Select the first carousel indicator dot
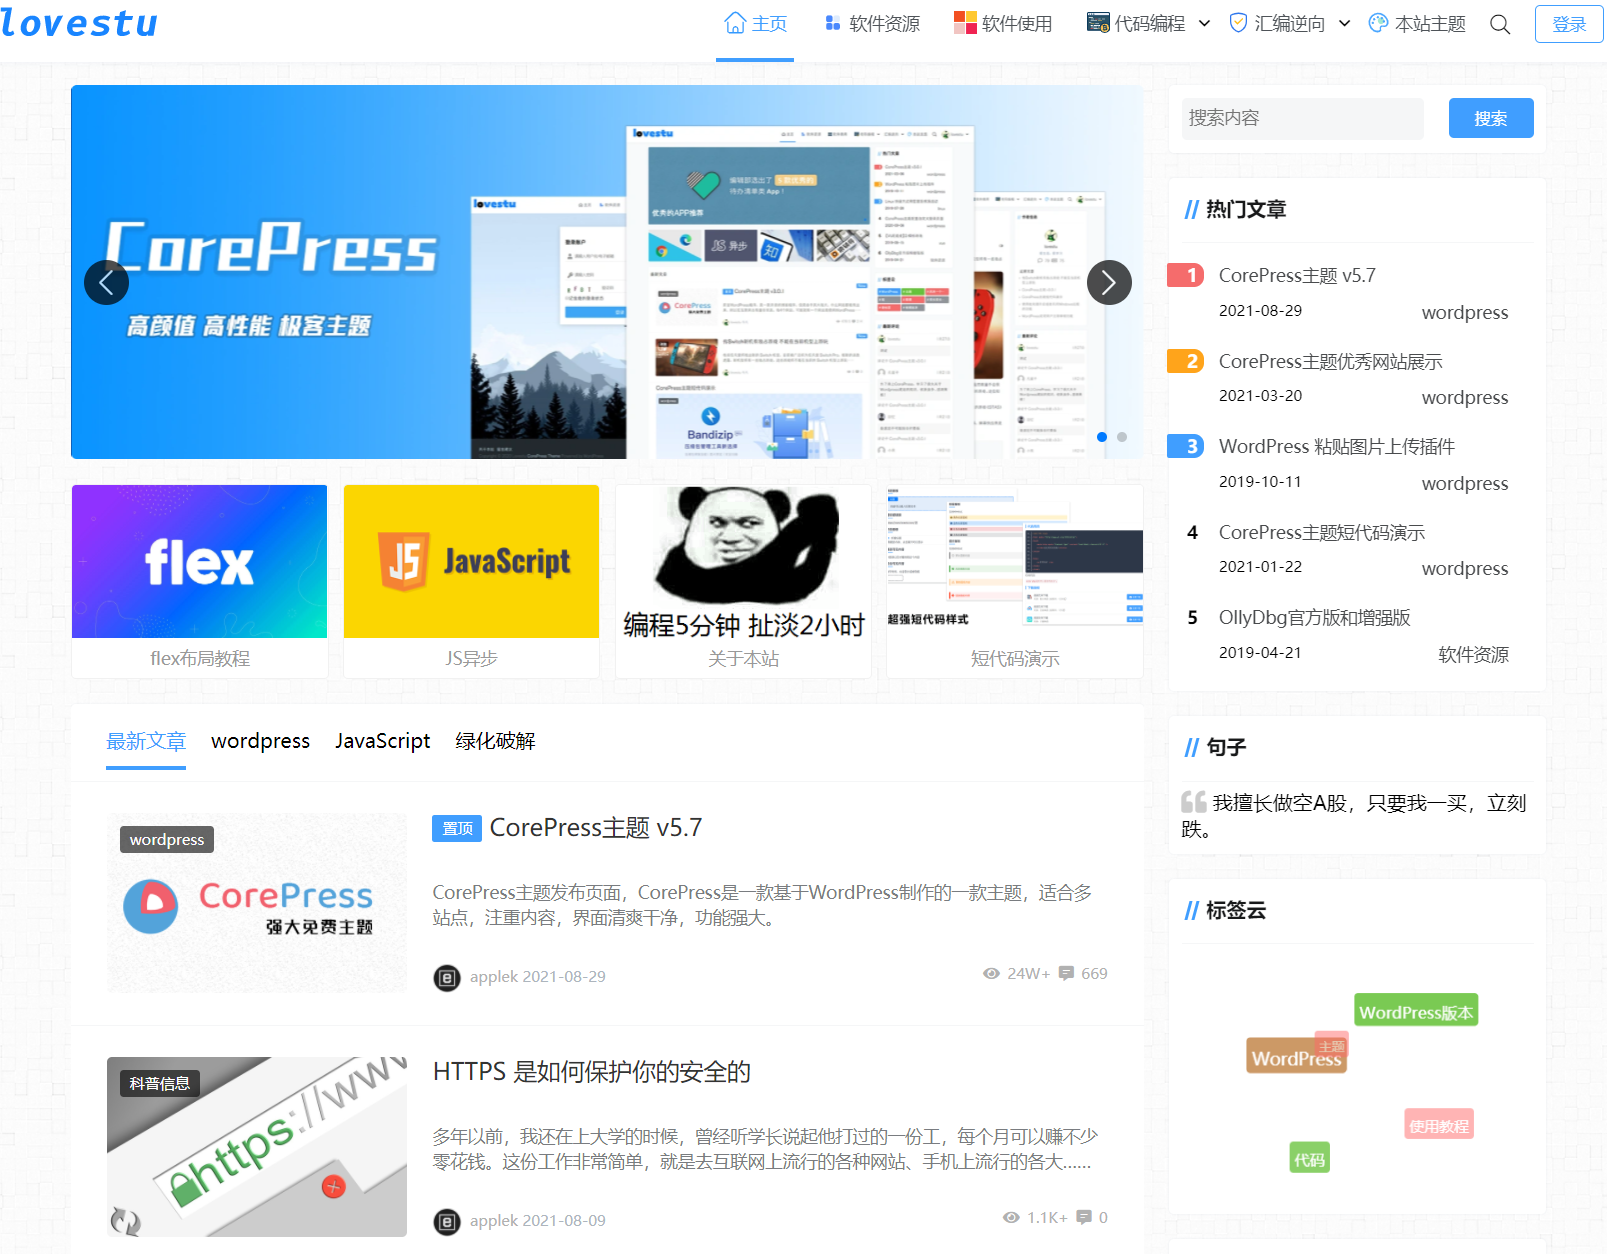Screen dimensions: 1607x1254 [x=1102, y=437]
